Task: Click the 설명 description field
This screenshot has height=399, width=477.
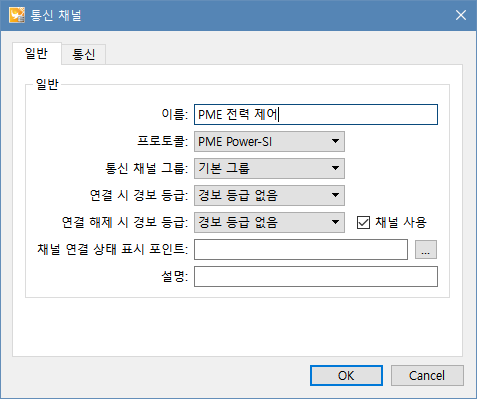Action: pos(316,276)
